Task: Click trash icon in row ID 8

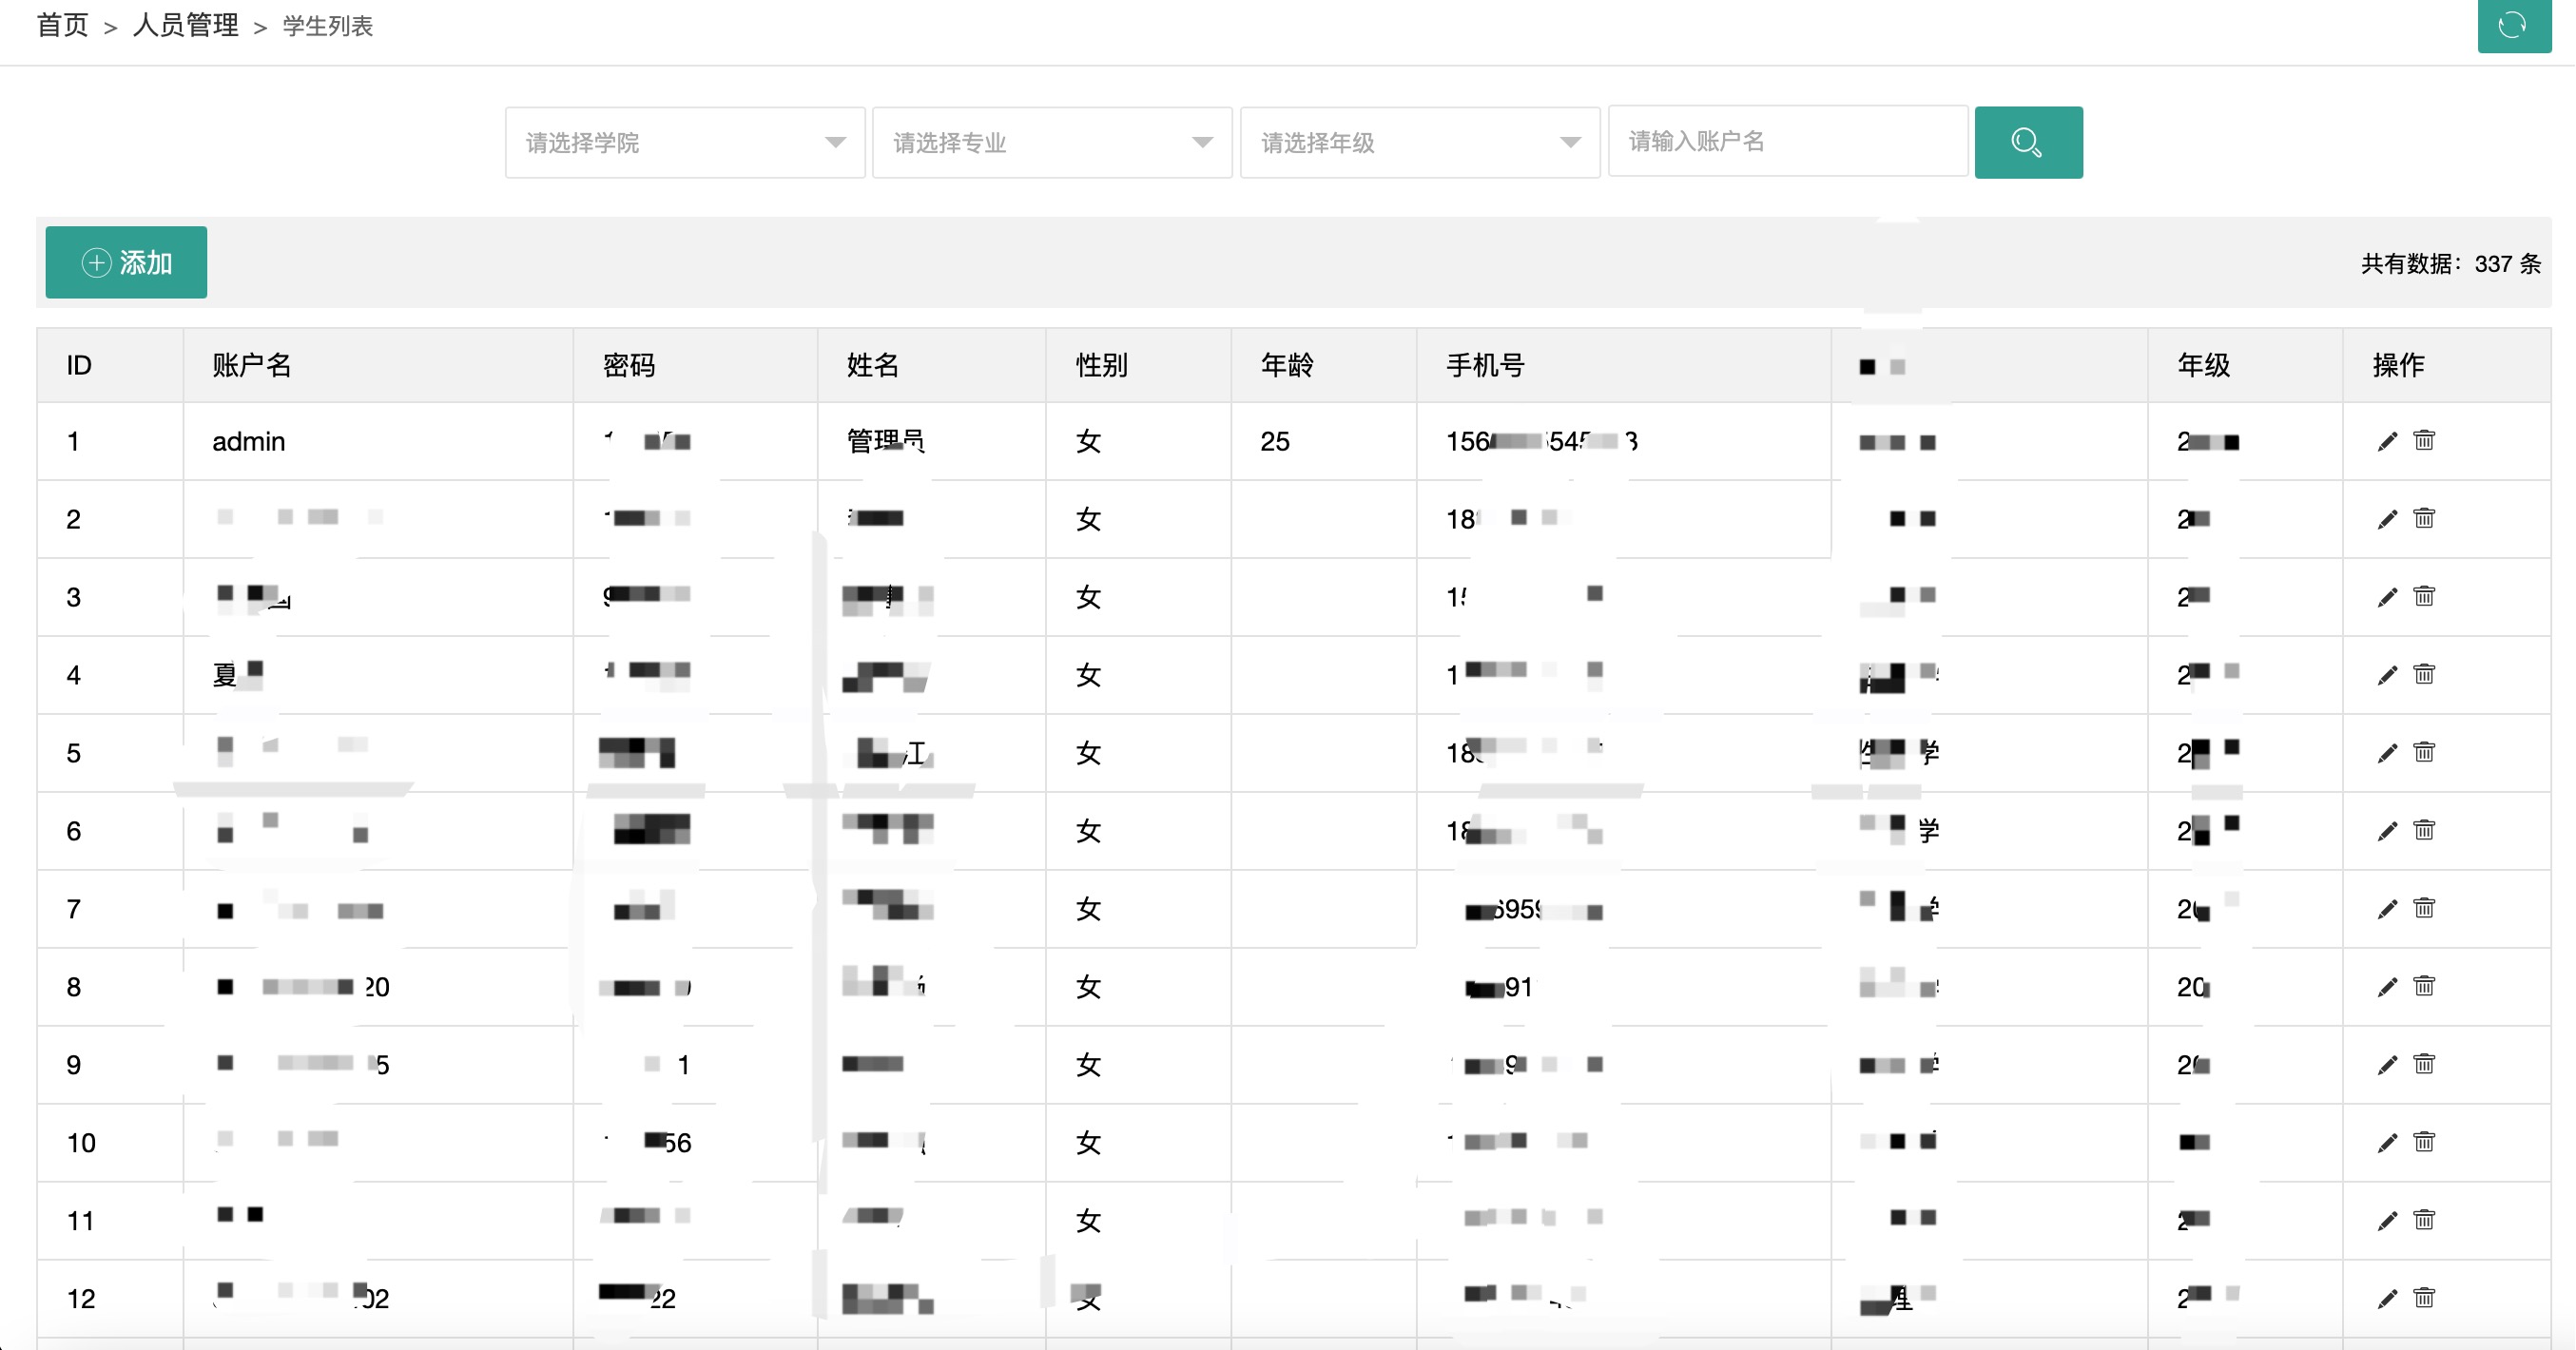Action: (2424, 986)
